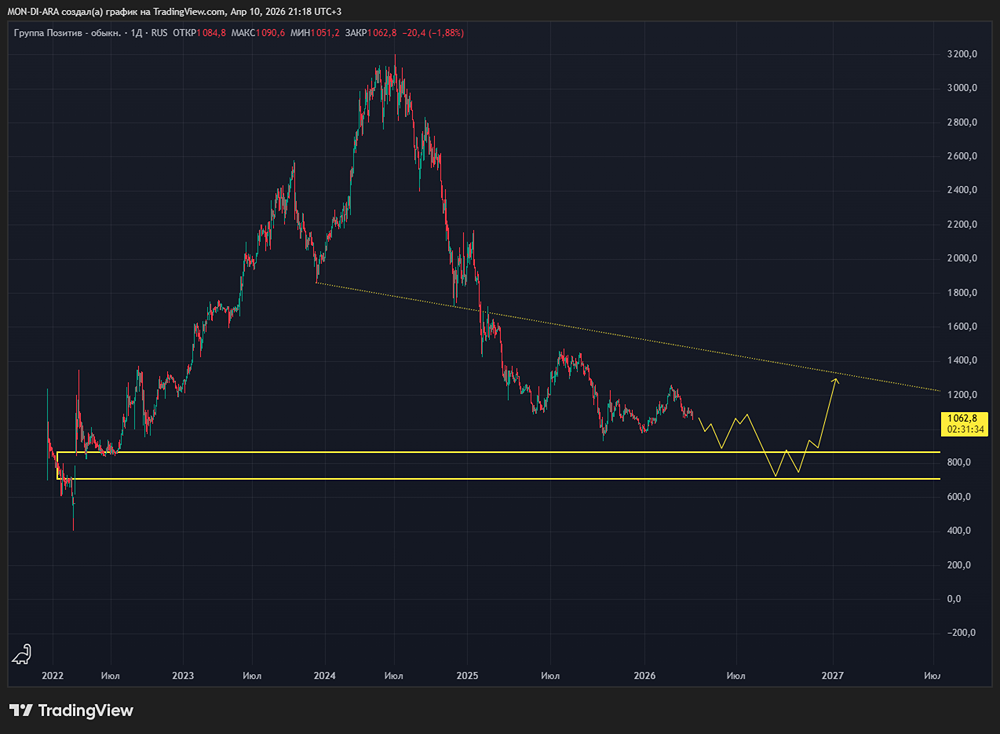
Task: Click the 2026 time axis label
Action: [645, 676]
